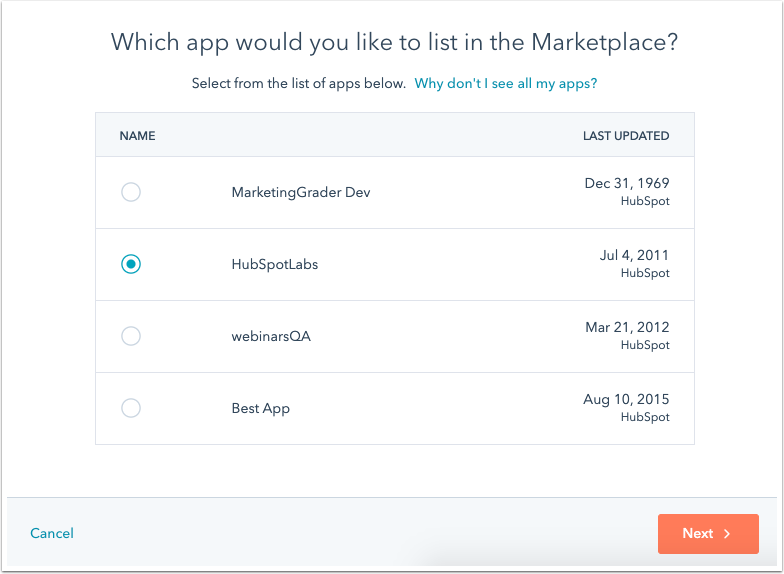Viewport: 784px width, 574px height.
Task: Click the HubSpotLabs app name
Action: coord(275,264)
